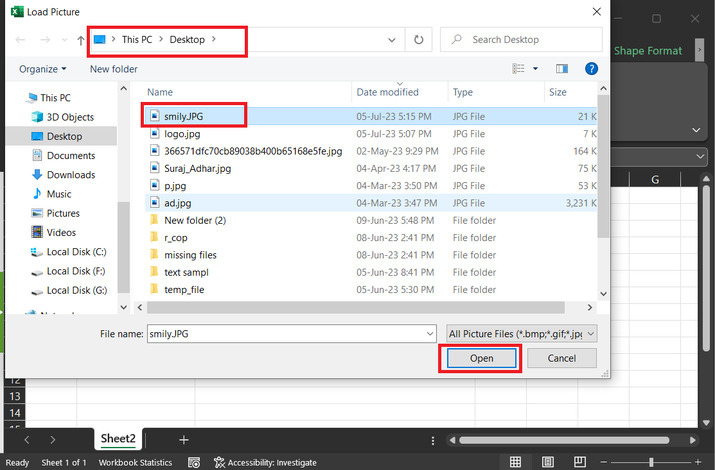The width and height of the screenshot is (715, 470).
Task: Open the view options dropdown arrow
Action: point(535,69)
